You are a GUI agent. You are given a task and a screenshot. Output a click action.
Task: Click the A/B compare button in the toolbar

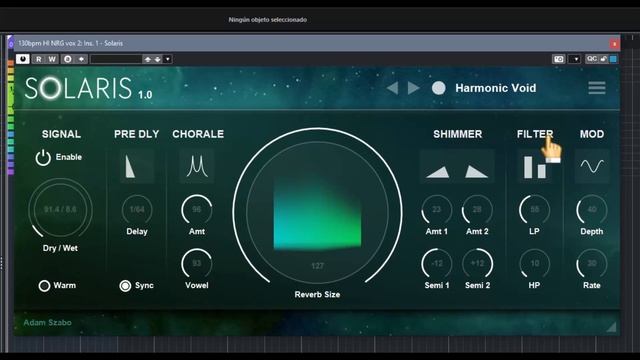(67, 59)
